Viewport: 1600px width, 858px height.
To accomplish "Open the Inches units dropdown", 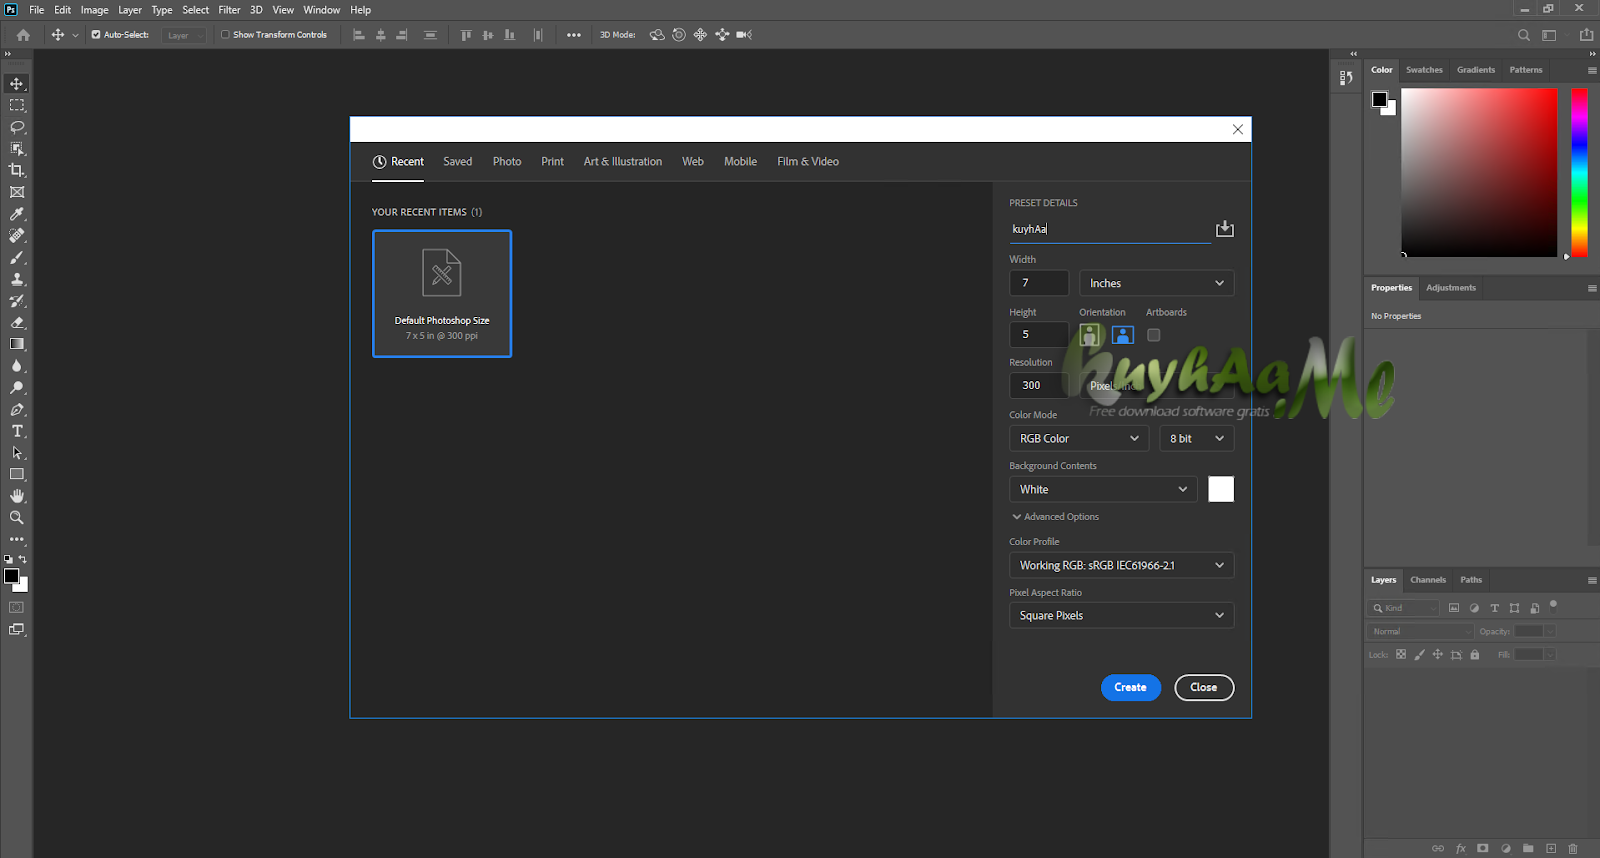I will (x=1157, y=283).
